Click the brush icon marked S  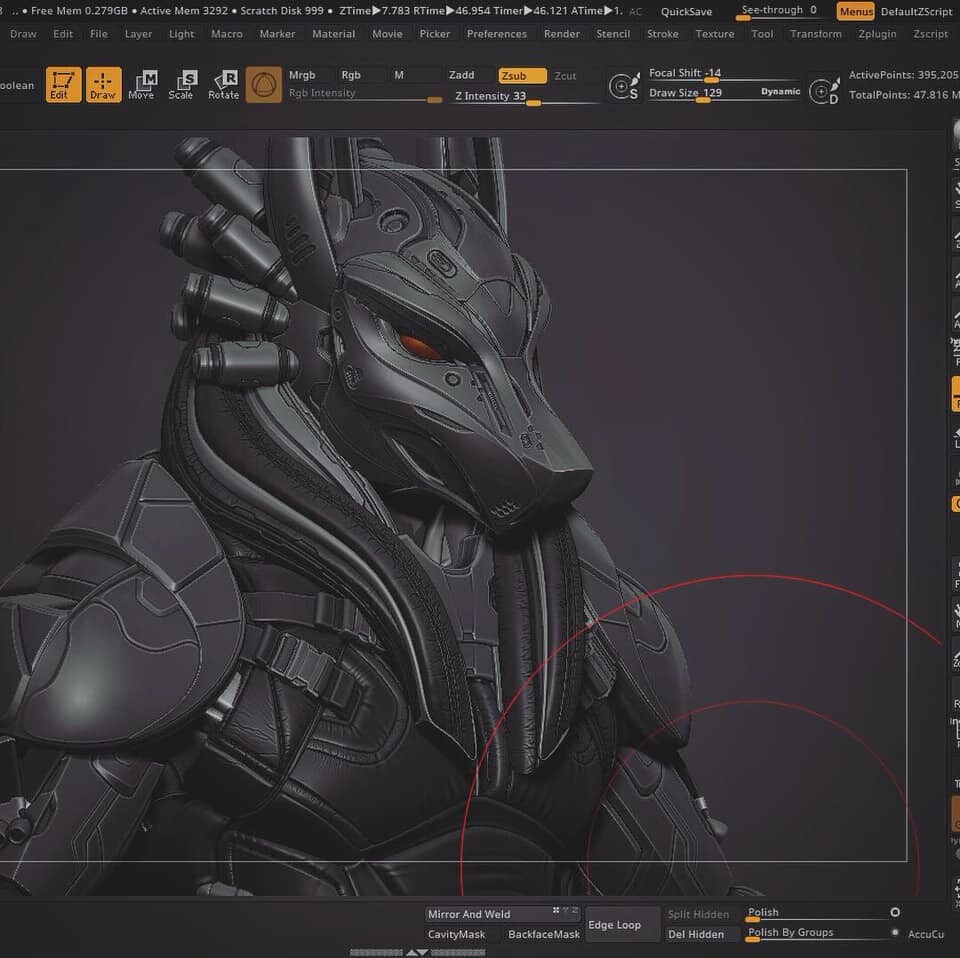point(624,86)
